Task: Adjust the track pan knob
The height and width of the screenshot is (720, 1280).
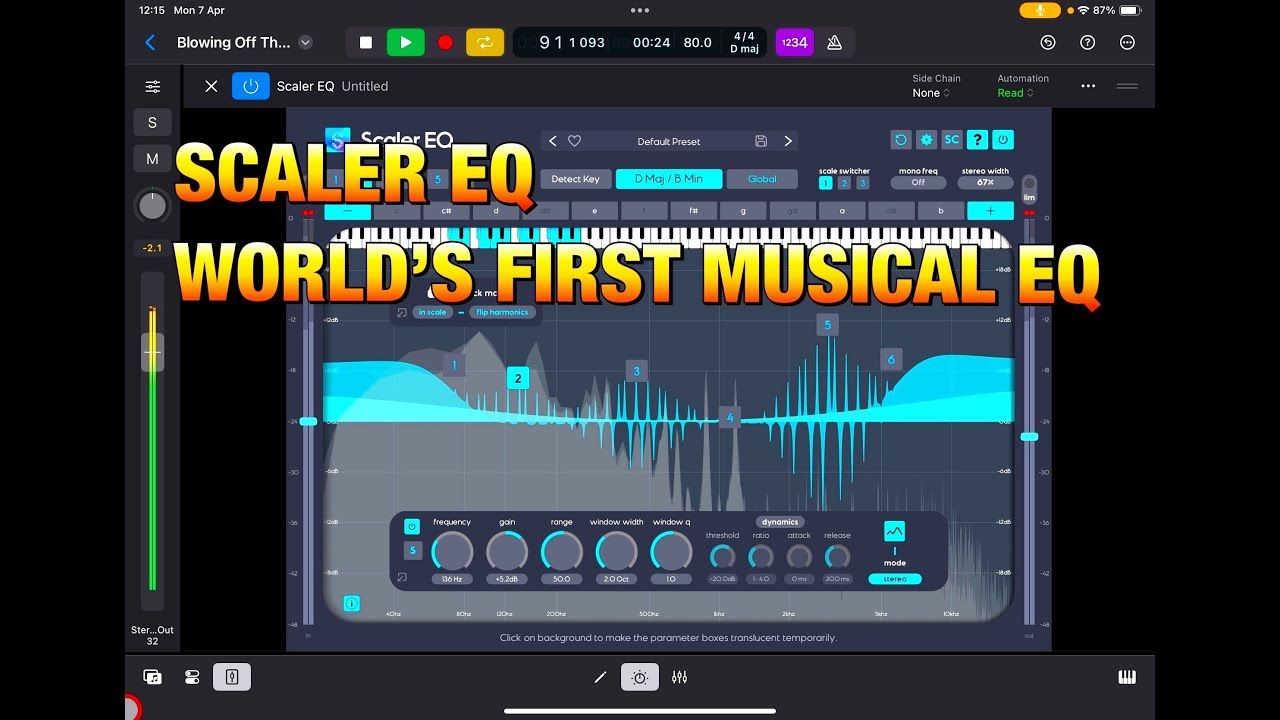Action: point(152,206)
